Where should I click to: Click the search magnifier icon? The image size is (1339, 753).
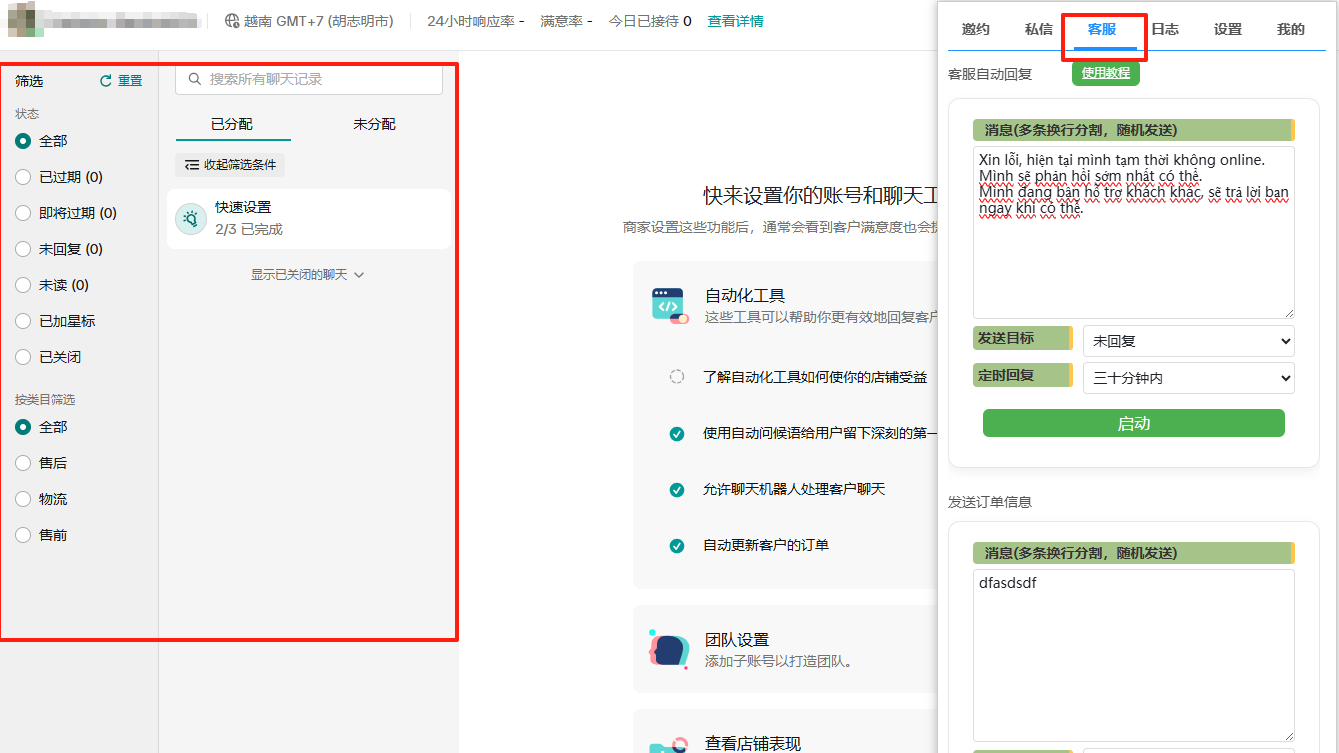(x=194, y=79)
